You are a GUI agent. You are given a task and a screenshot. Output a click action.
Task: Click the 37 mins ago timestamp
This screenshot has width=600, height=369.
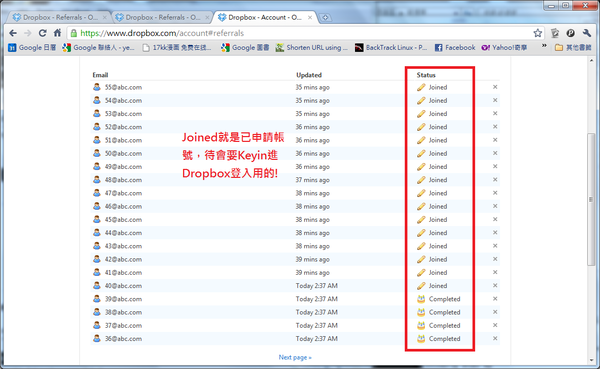(312, 180)
